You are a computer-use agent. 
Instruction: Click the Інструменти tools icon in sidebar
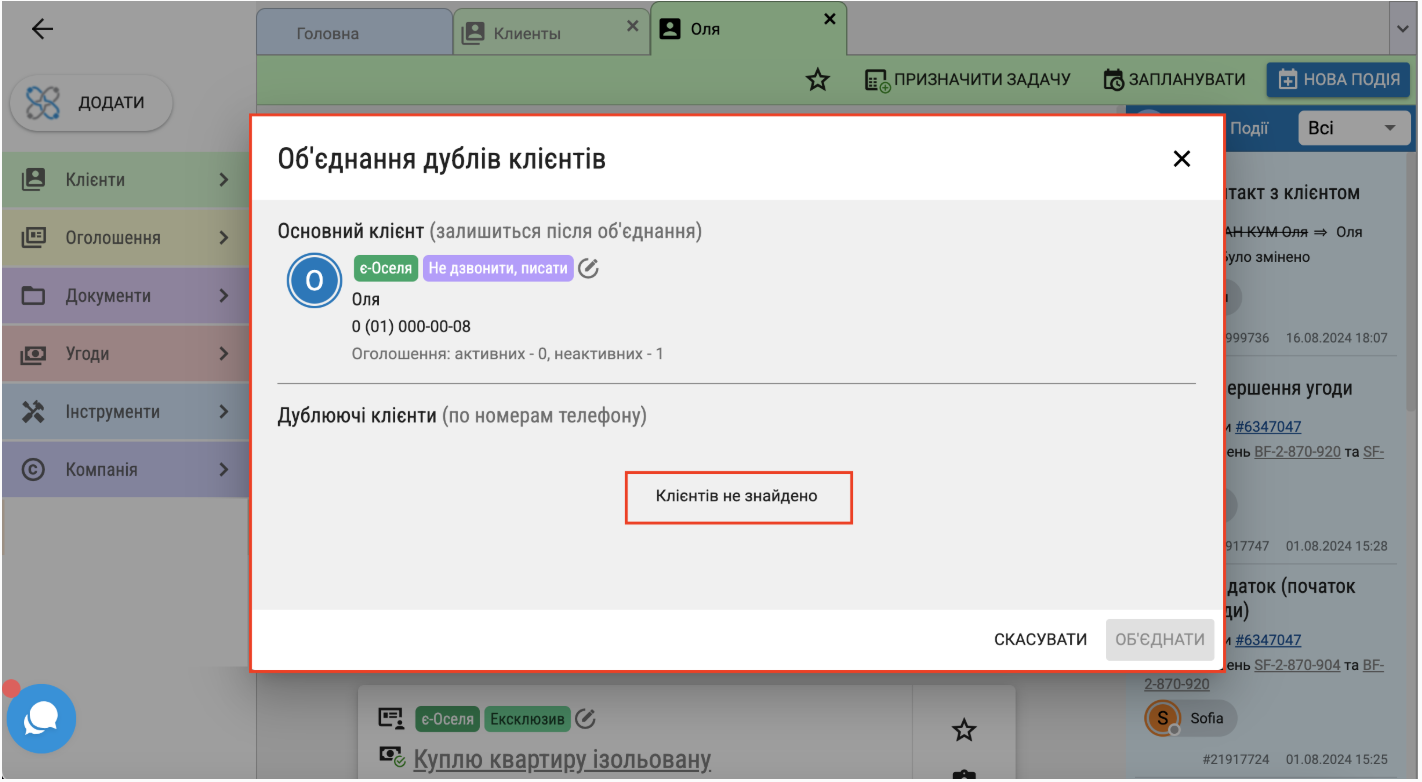point(34,412)
